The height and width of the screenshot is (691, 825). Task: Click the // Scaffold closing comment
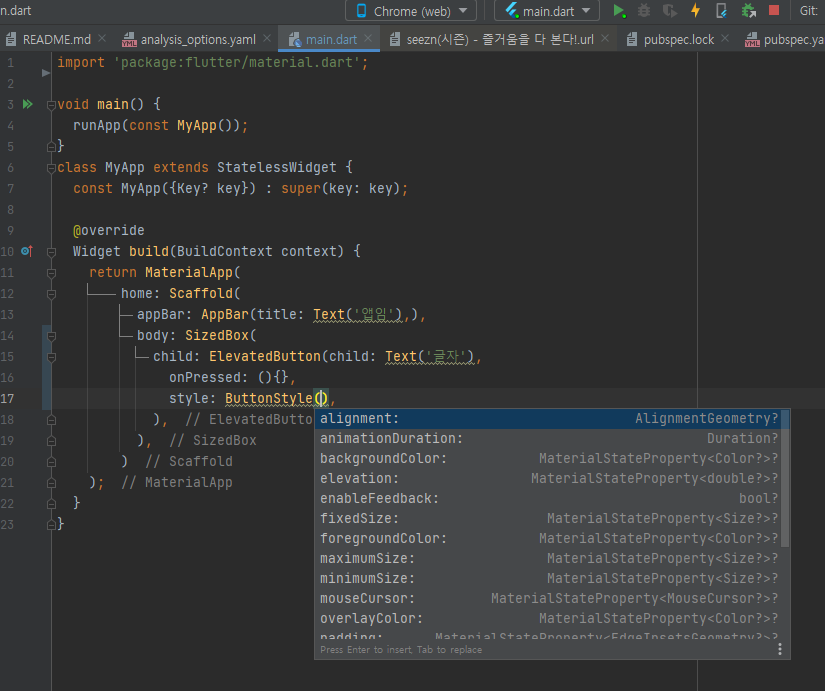189,462
